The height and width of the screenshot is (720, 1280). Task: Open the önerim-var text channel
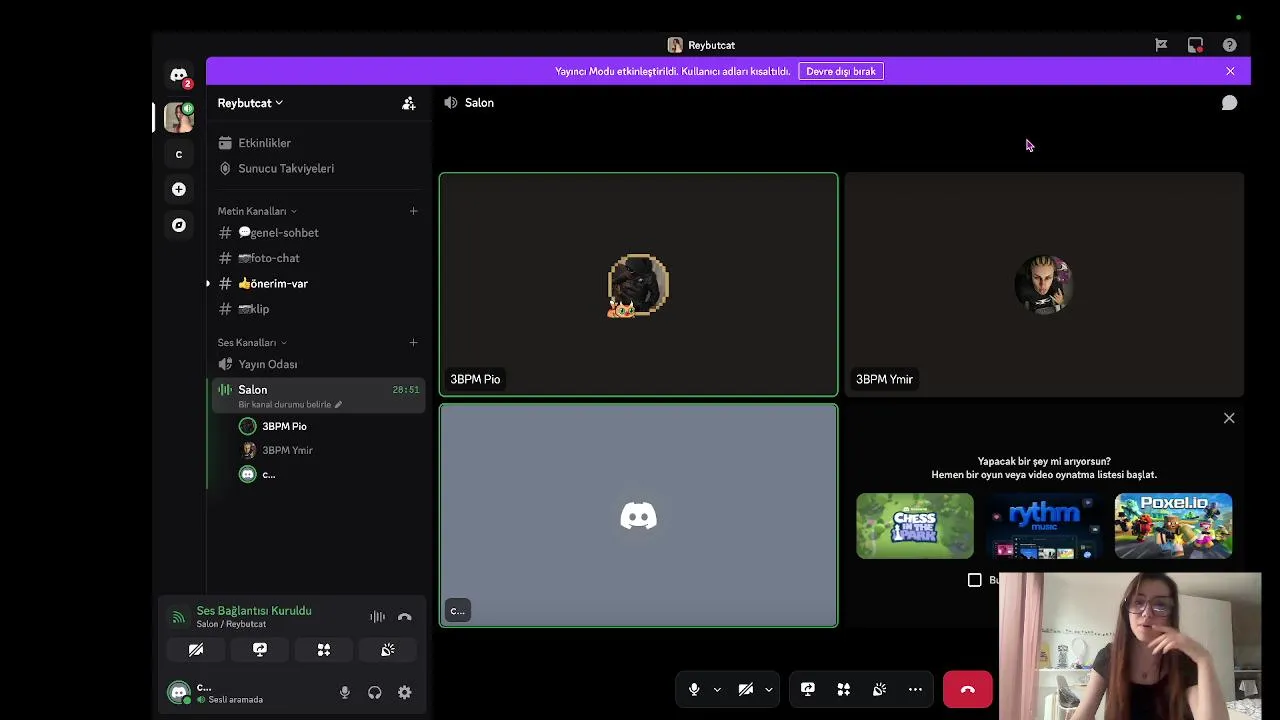[x=318, y=284]
